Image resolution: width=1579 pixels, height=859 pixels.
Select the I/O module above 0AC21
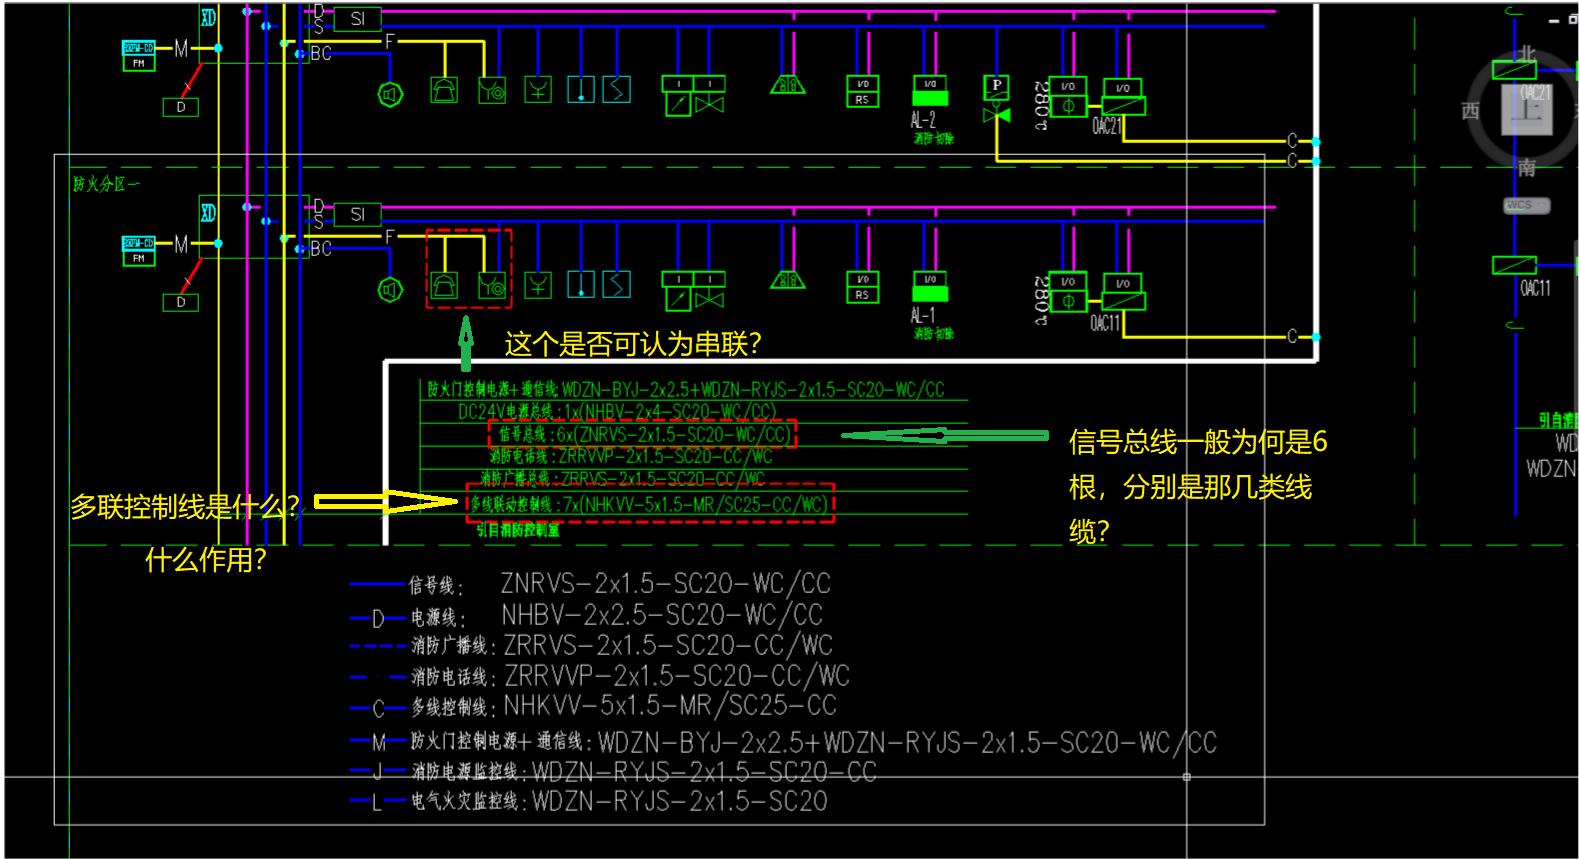pyautogui.click(x=1124, y=97)
